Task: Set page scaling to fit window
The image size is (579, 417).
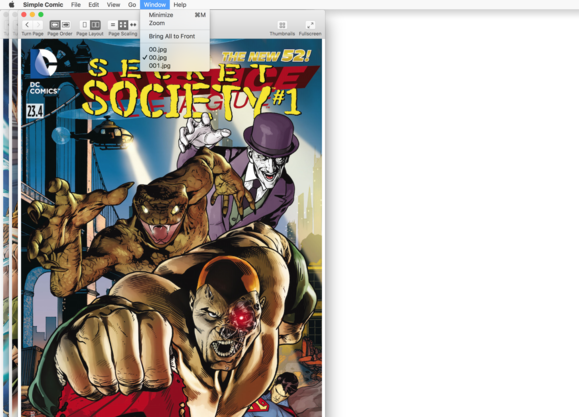Action: tap(123, 25)
